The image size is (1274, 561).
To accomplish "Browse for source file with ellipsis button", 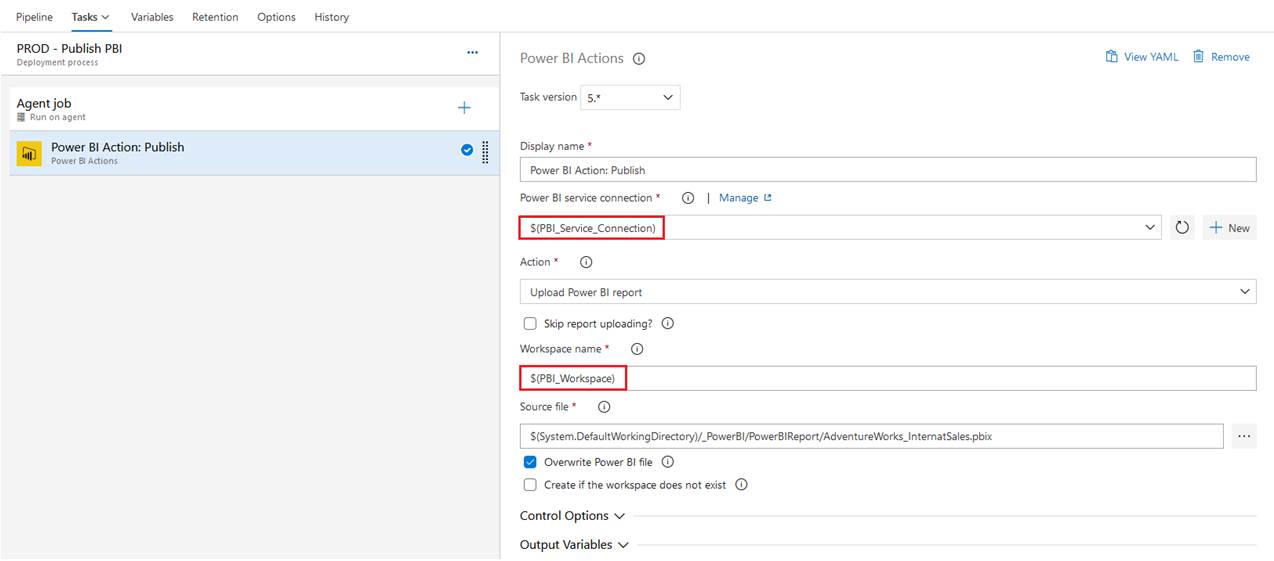I will click(x=1244, y=436).
